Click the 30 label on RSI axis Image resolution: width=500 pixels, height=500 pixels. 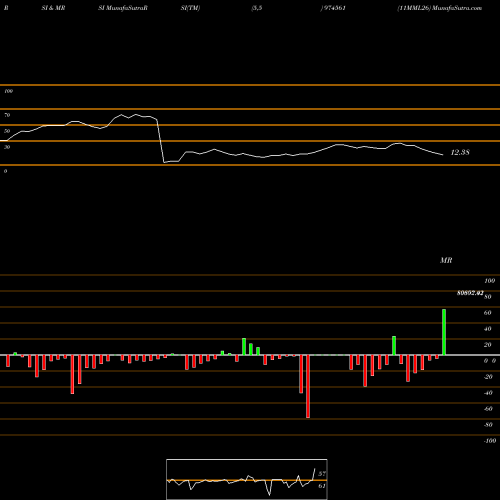pos(7,147)
